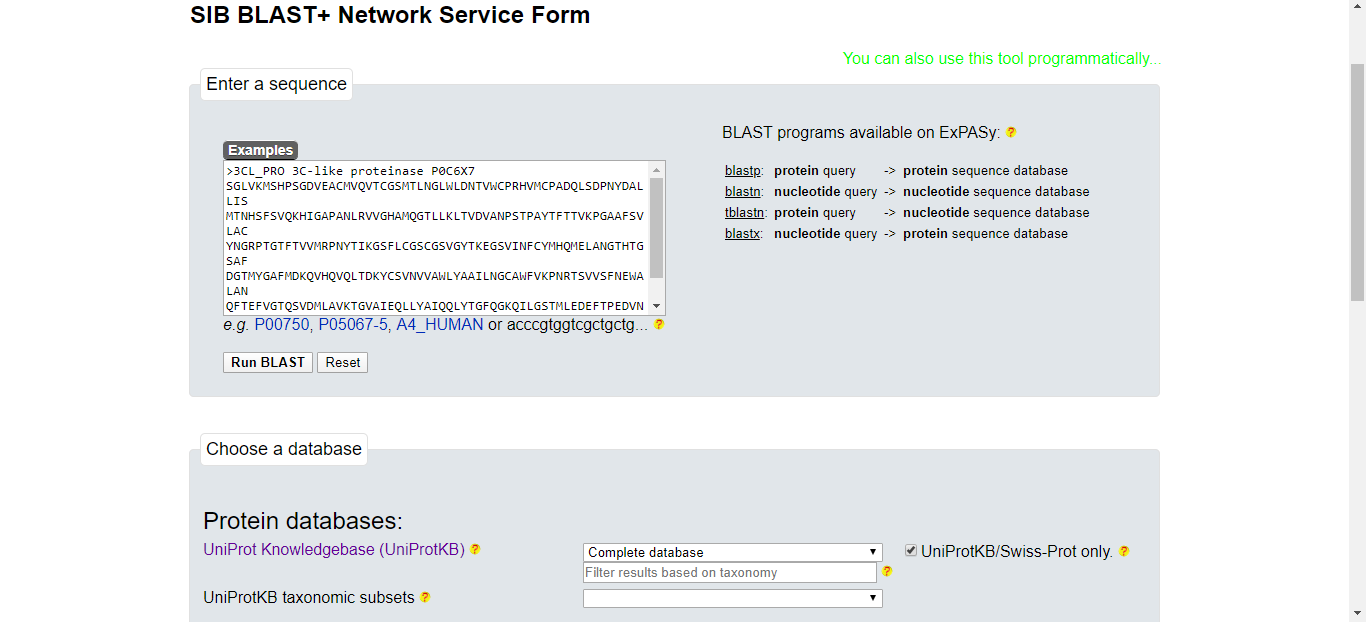
Task: Follow the blastx program link
Action: coord(743,234)
